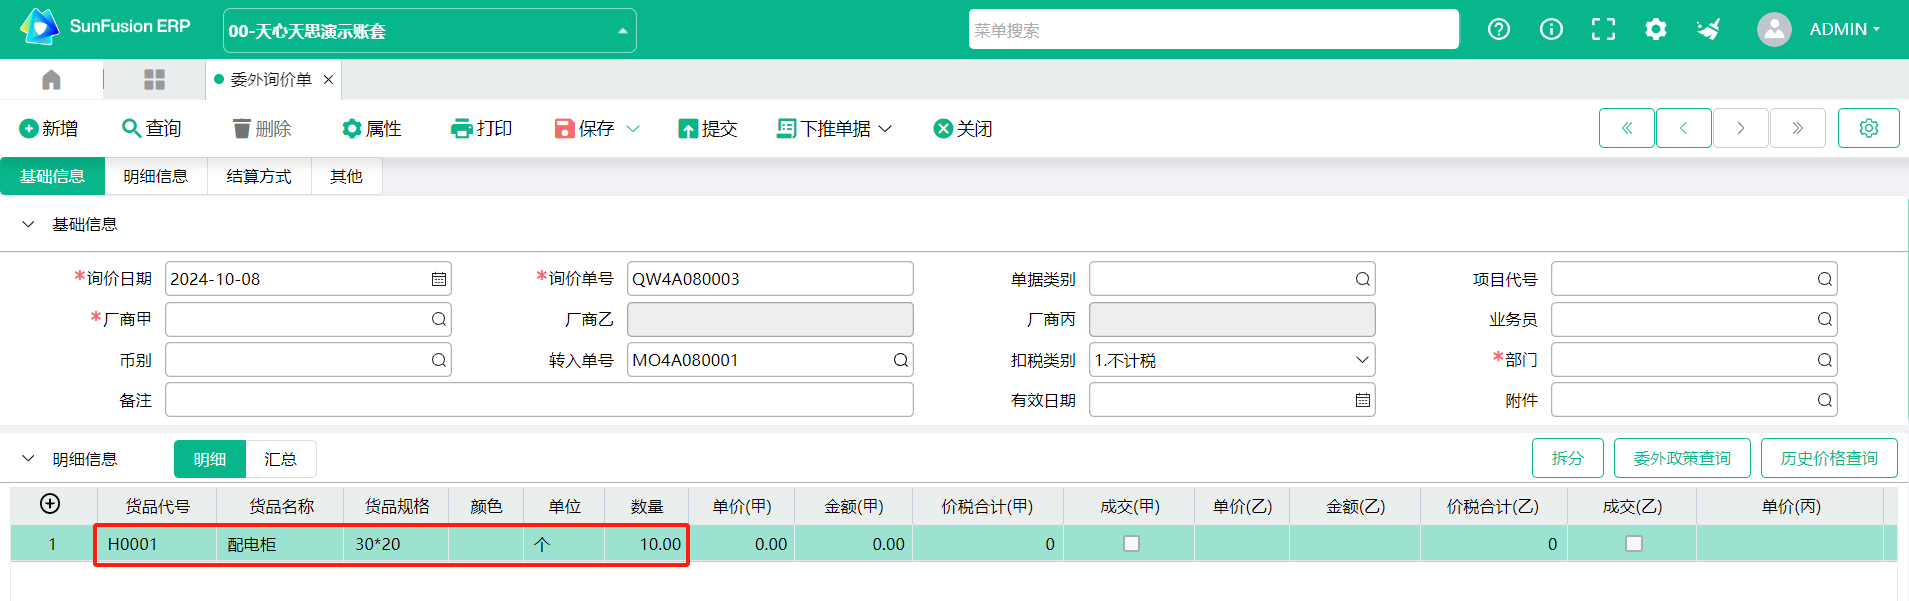1909x601 pixels.
Task: Close the 委外询价单 tab
Action: [x=328, y=79]
